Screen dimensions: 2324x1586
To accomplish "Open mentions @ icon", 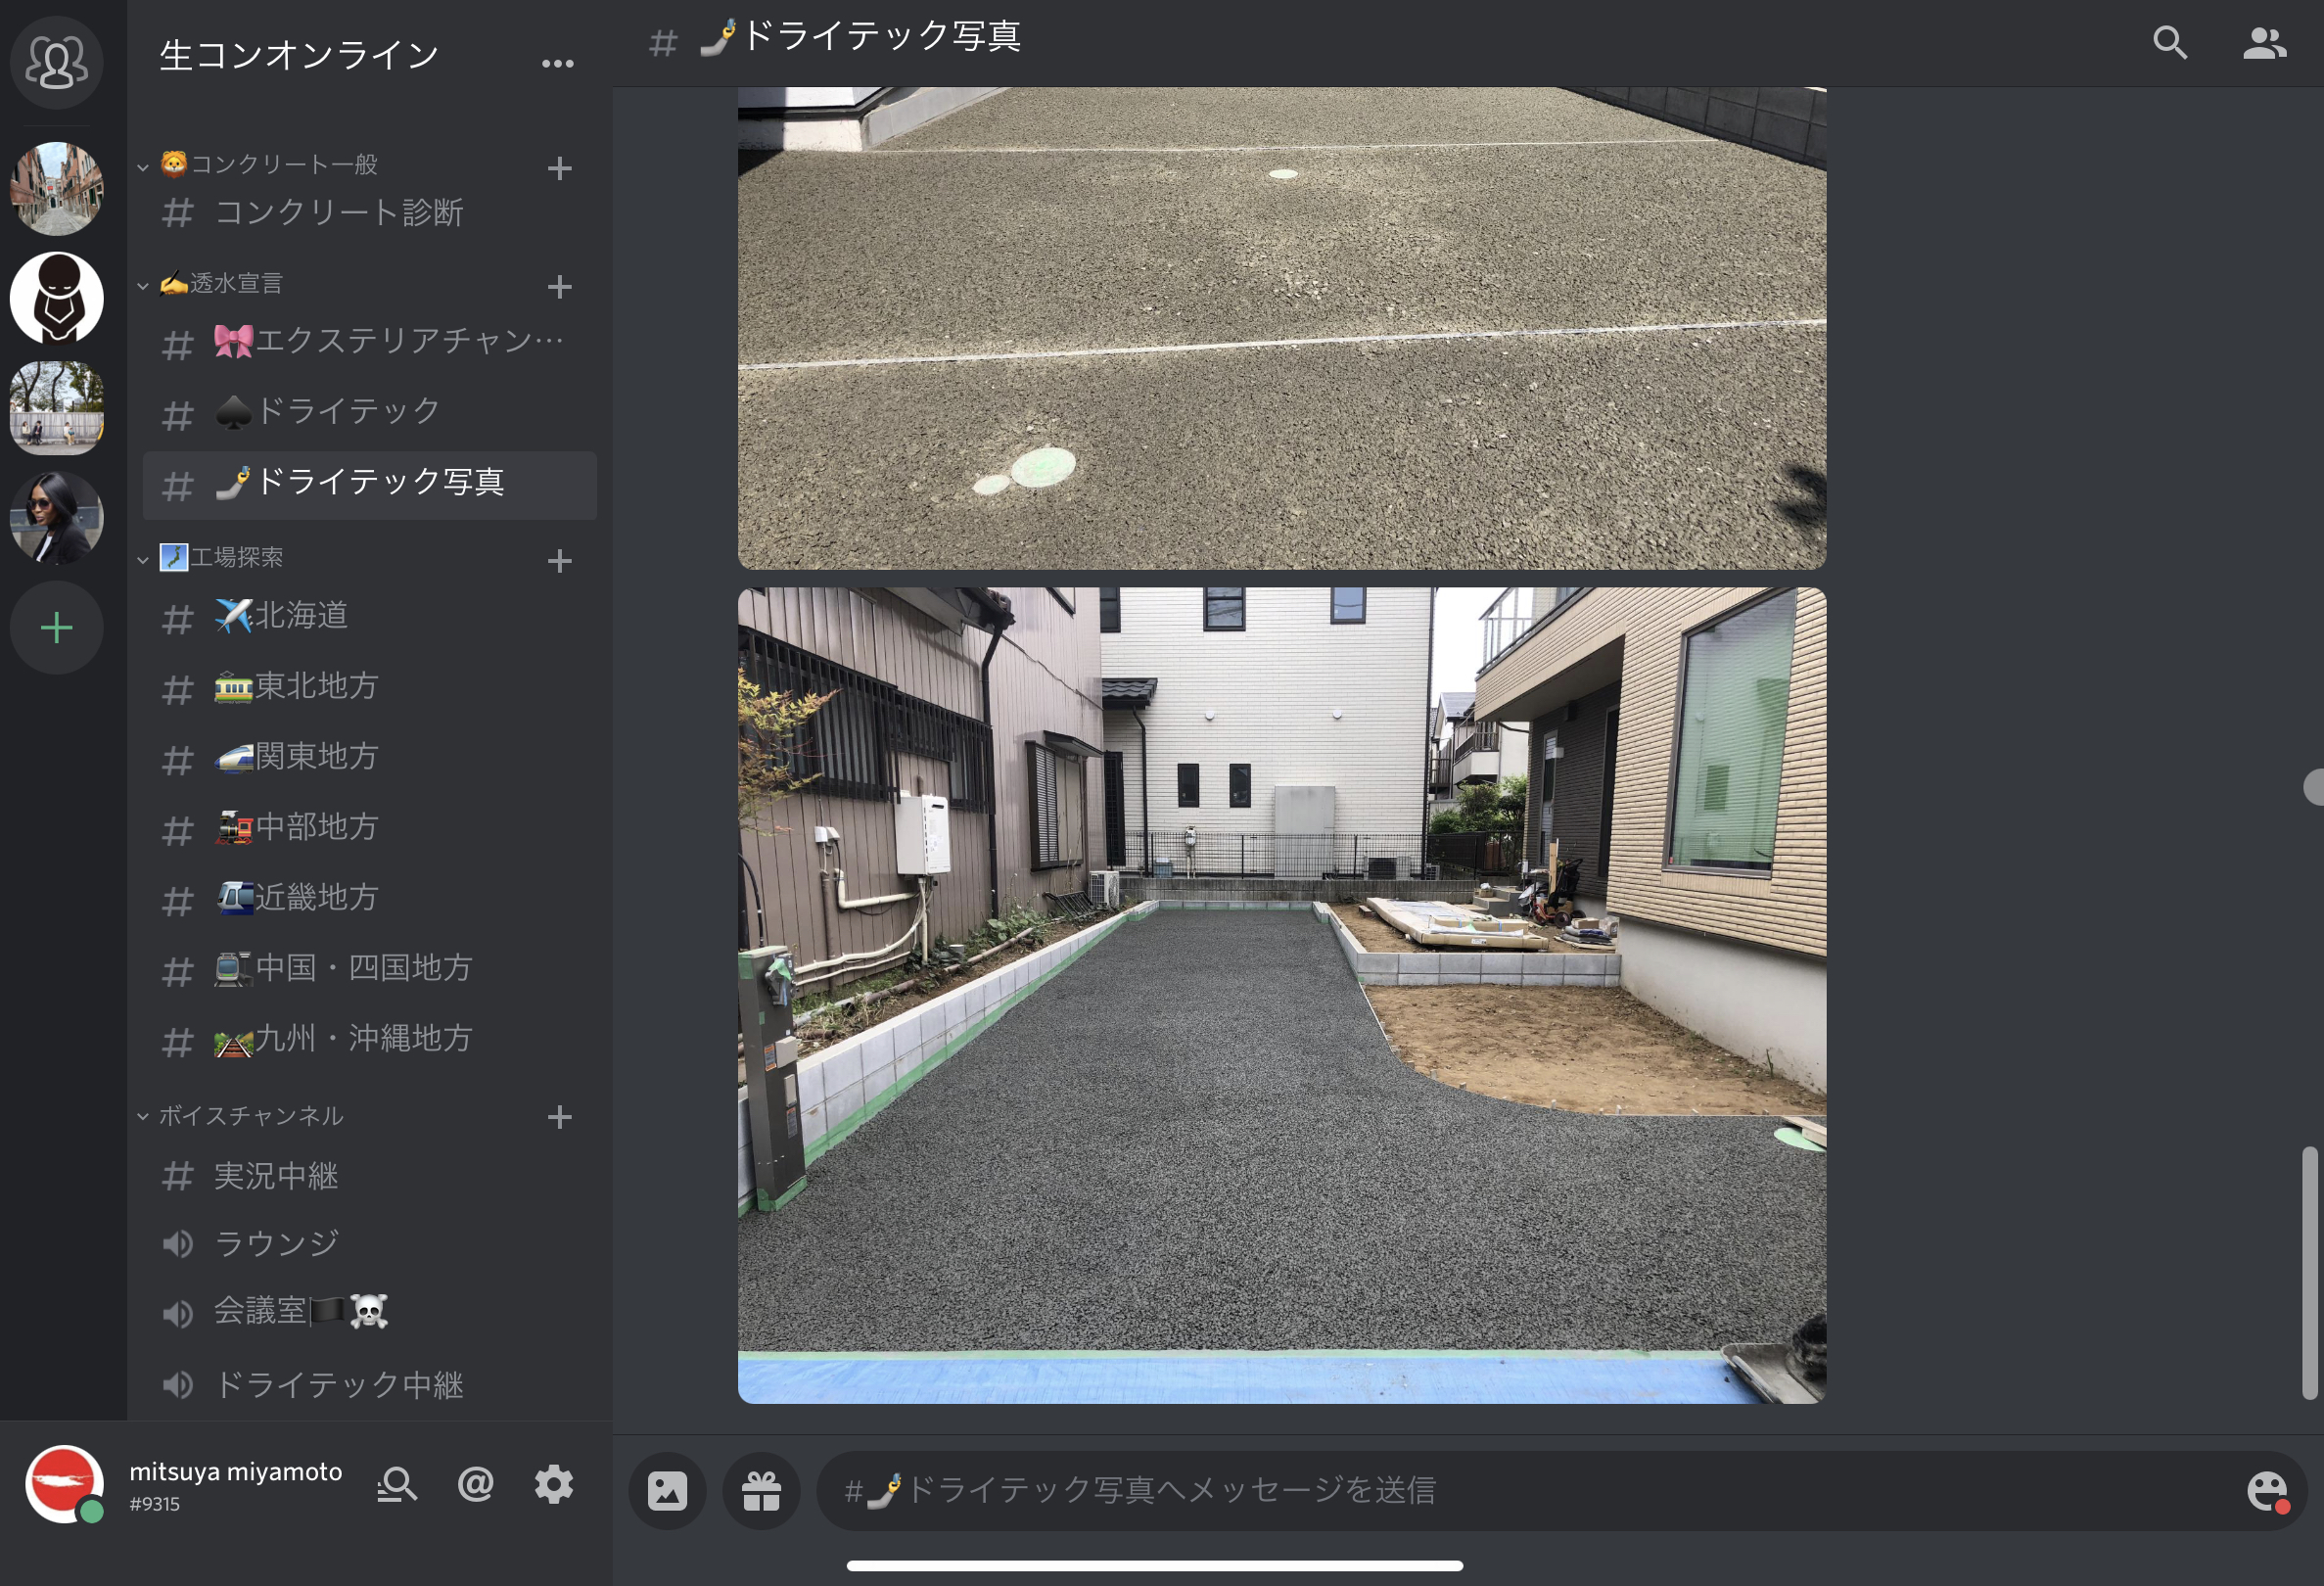I will (475, 1485).
